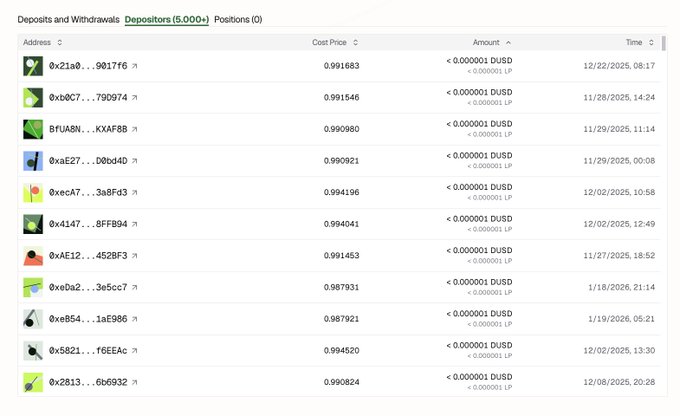
Task: Select cost price value 0.991683
Action: (341, 66)
